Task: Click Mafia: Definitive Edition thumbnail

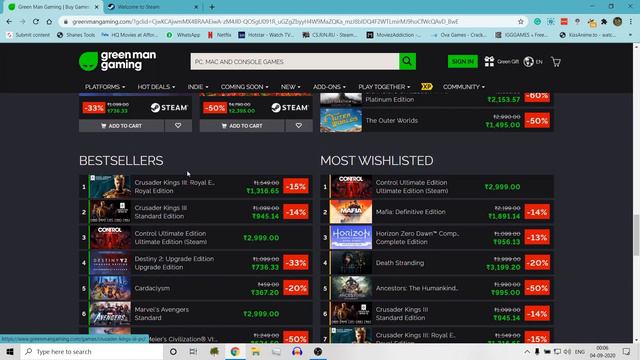Action: pyautogui.click(x=351, y=212)
